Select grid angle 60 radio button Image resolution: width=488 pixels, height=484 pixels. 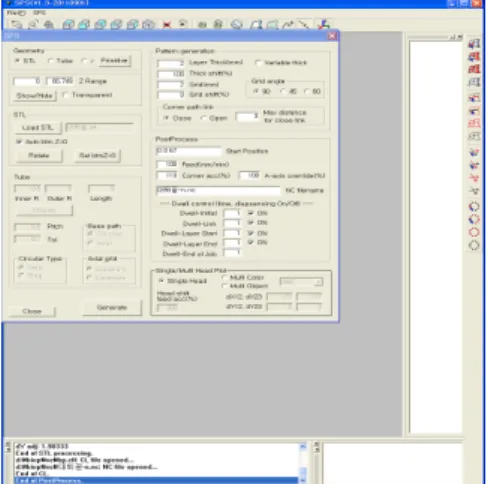coord(306,91)
